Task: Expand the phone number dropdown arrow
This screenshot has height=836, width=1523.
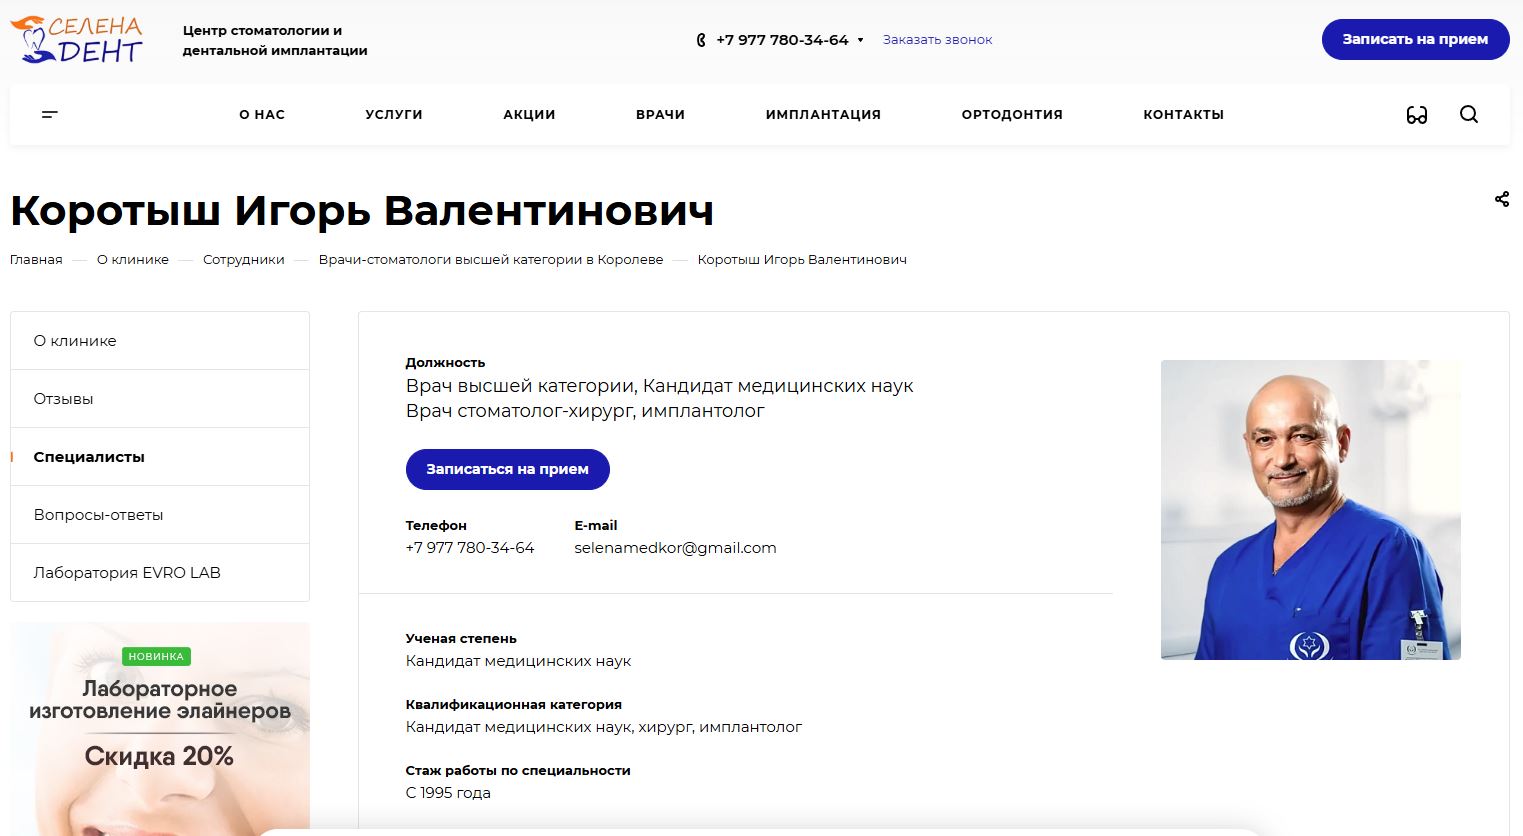Action: (860, 40)
